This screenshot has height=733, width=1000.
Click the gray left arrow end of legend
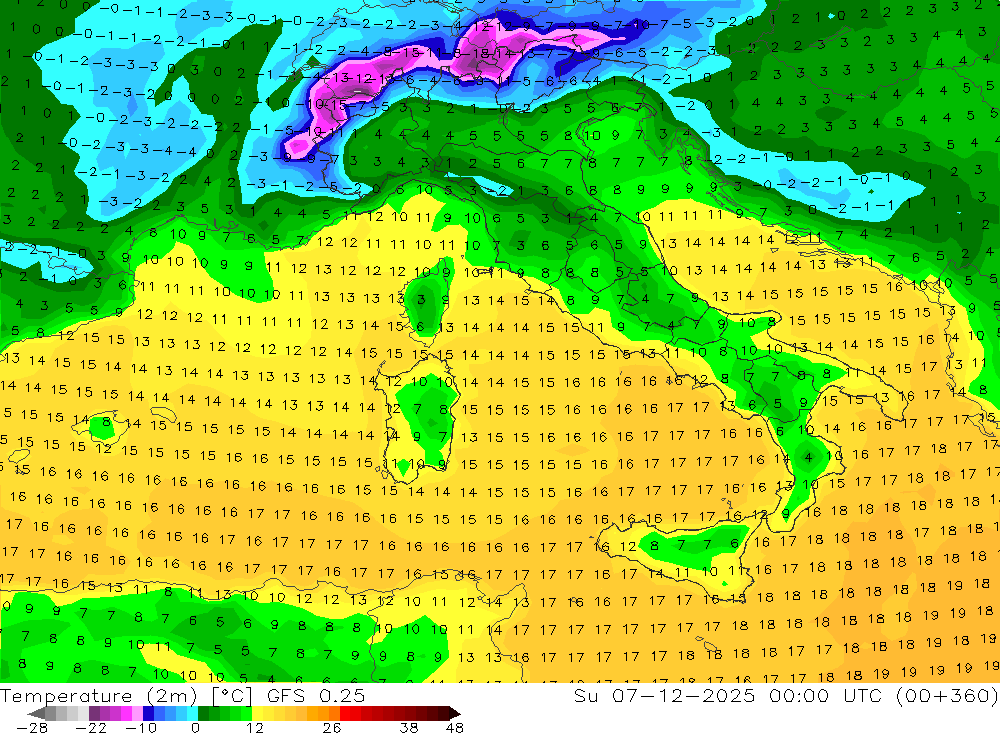tap(36, 713)
